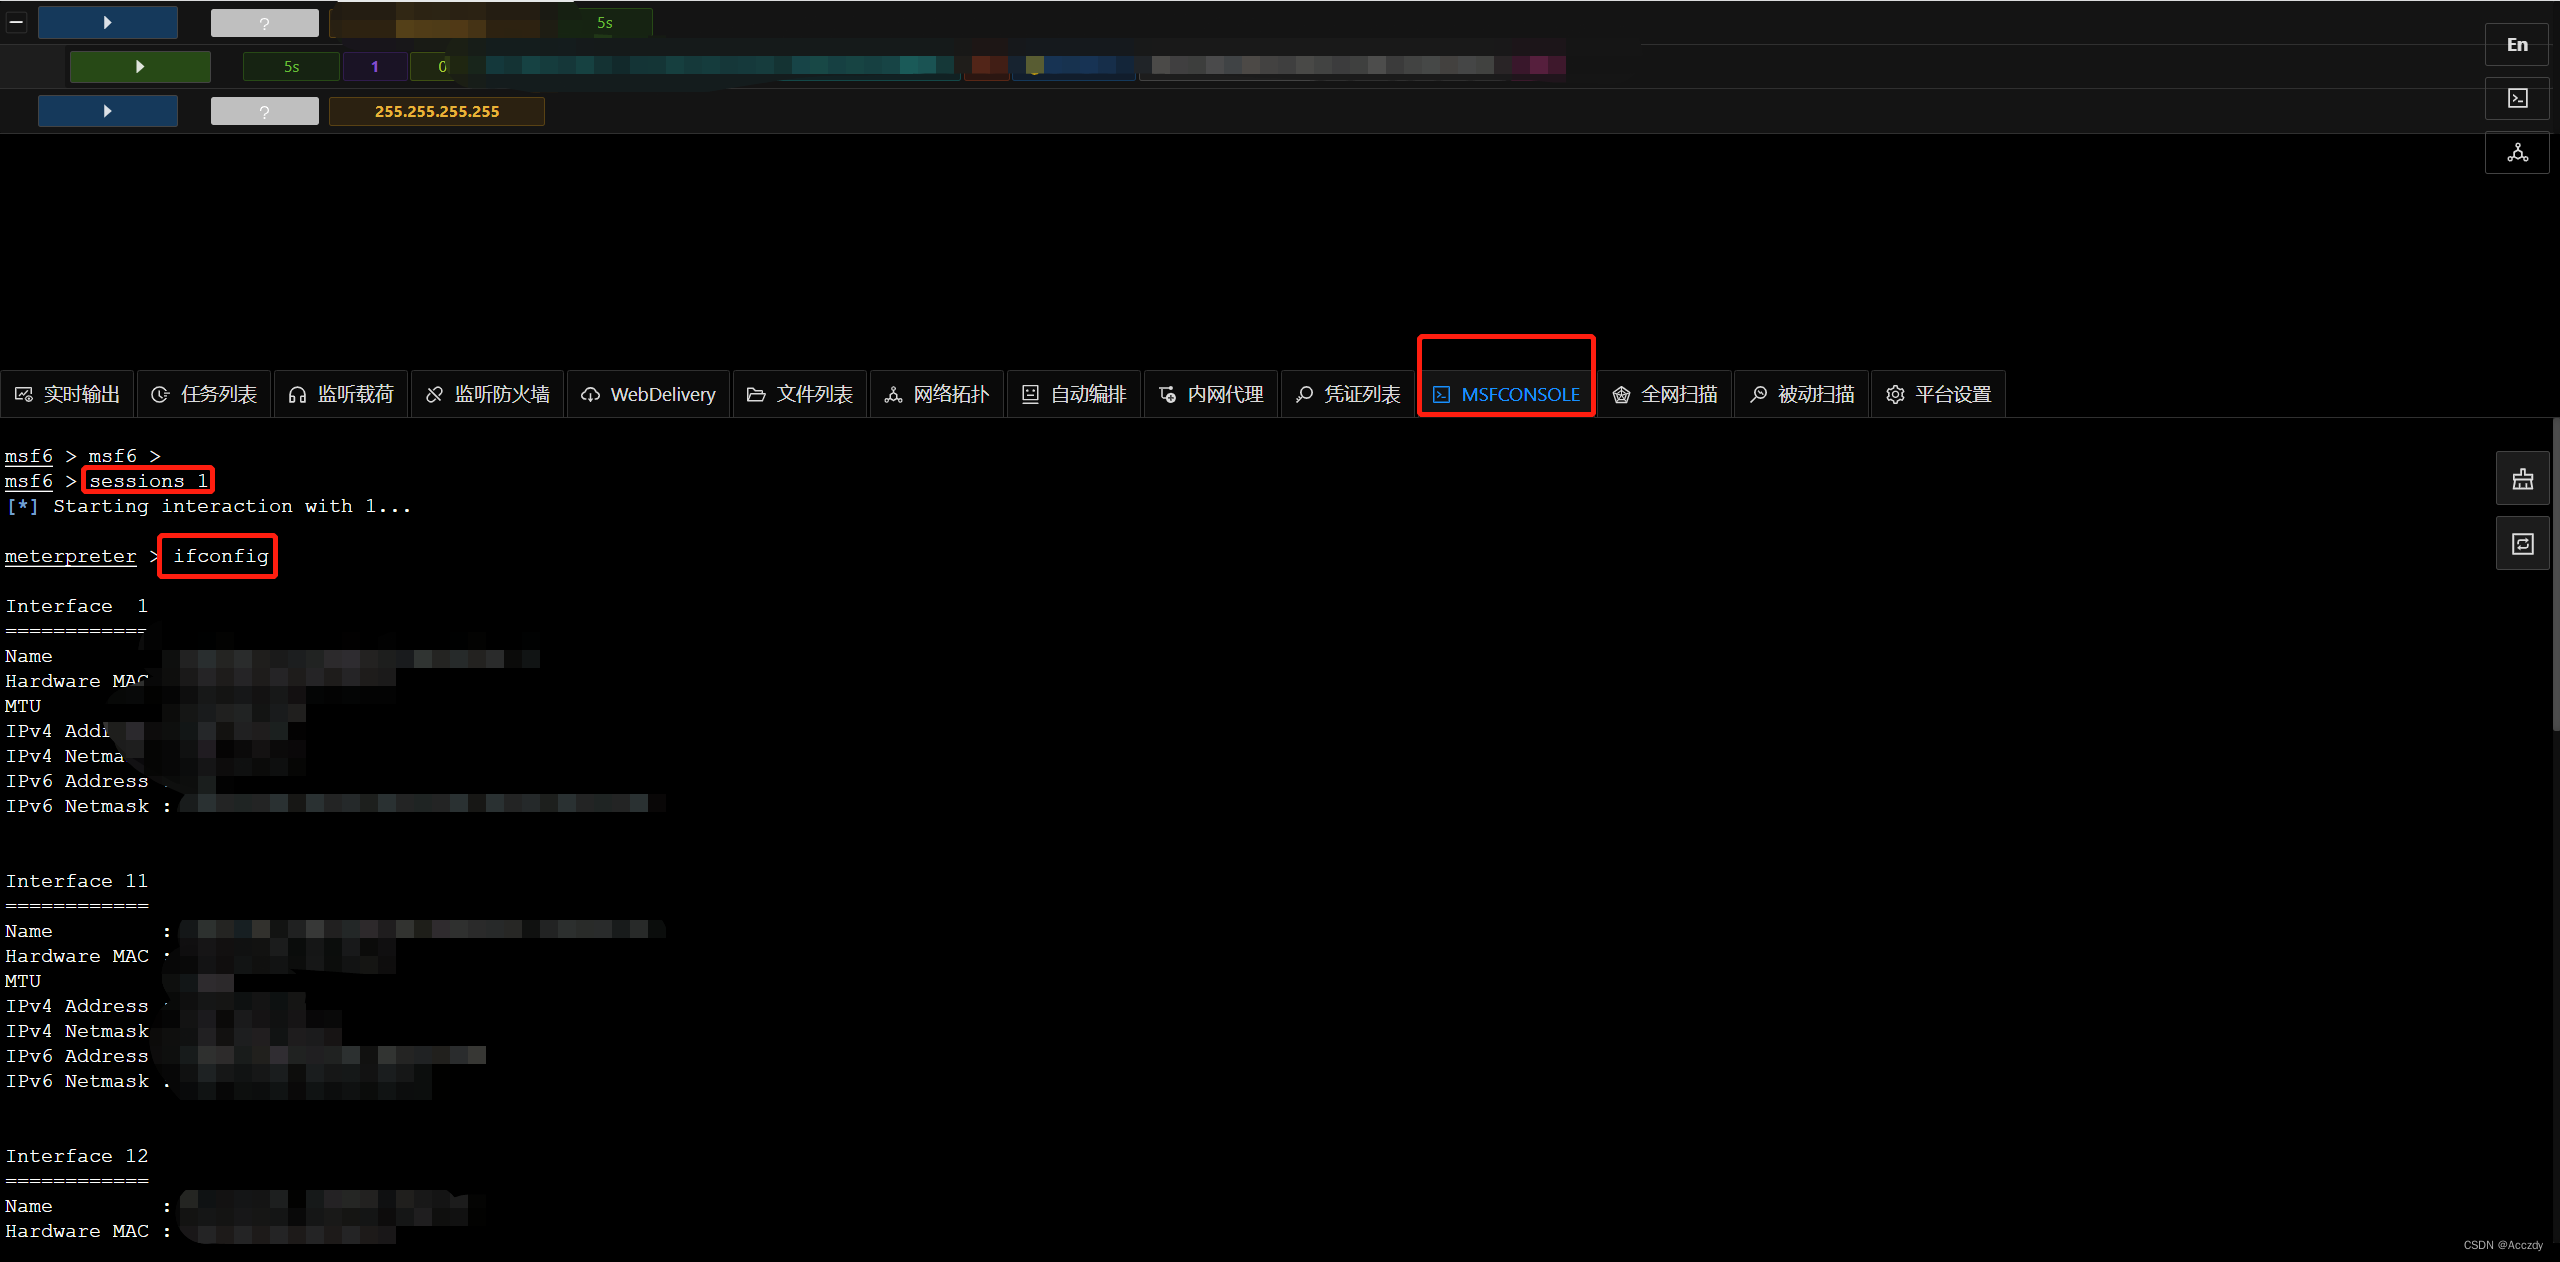Click 'IPv4 Address' label under Interface 11
Image resolution: width=2560 pixels, height=1262 pixels.
77,1006
